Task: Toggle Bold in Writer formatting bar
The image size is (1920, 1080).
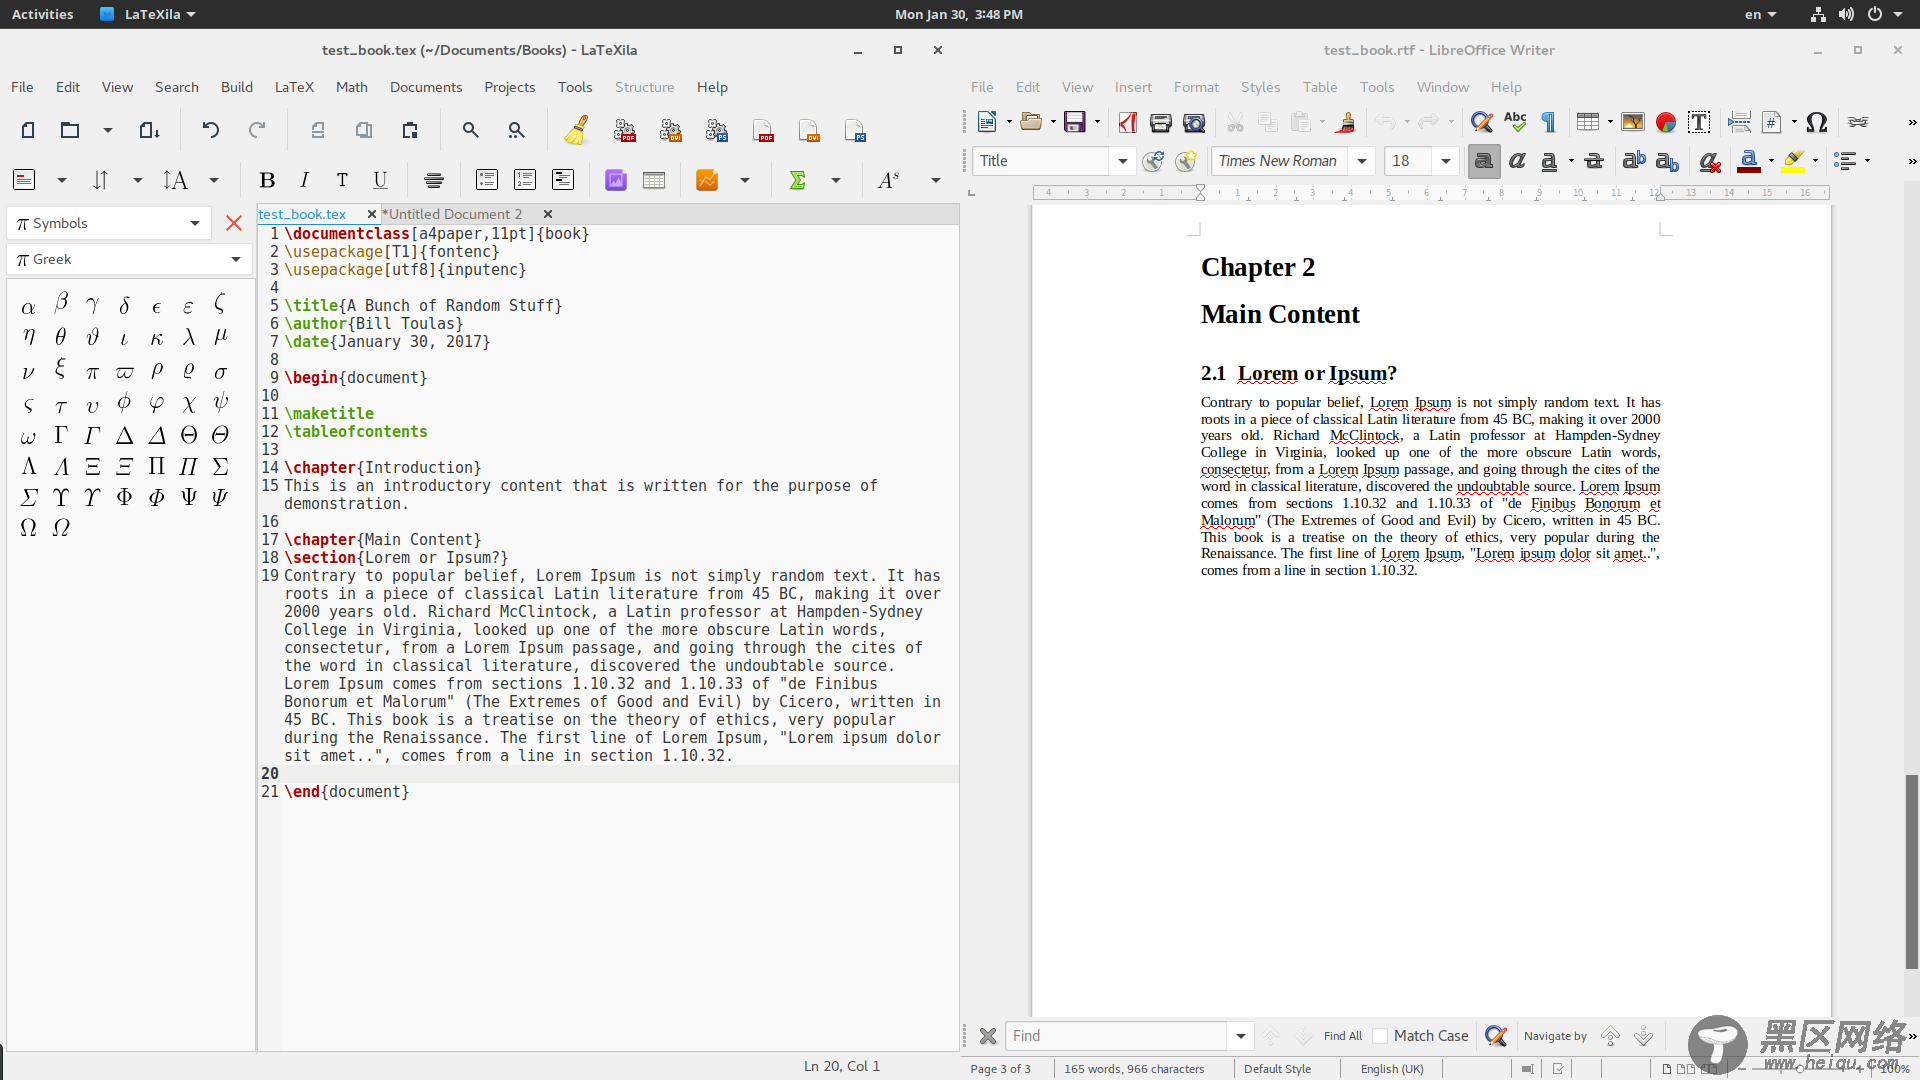Action: click(1484, 161)
